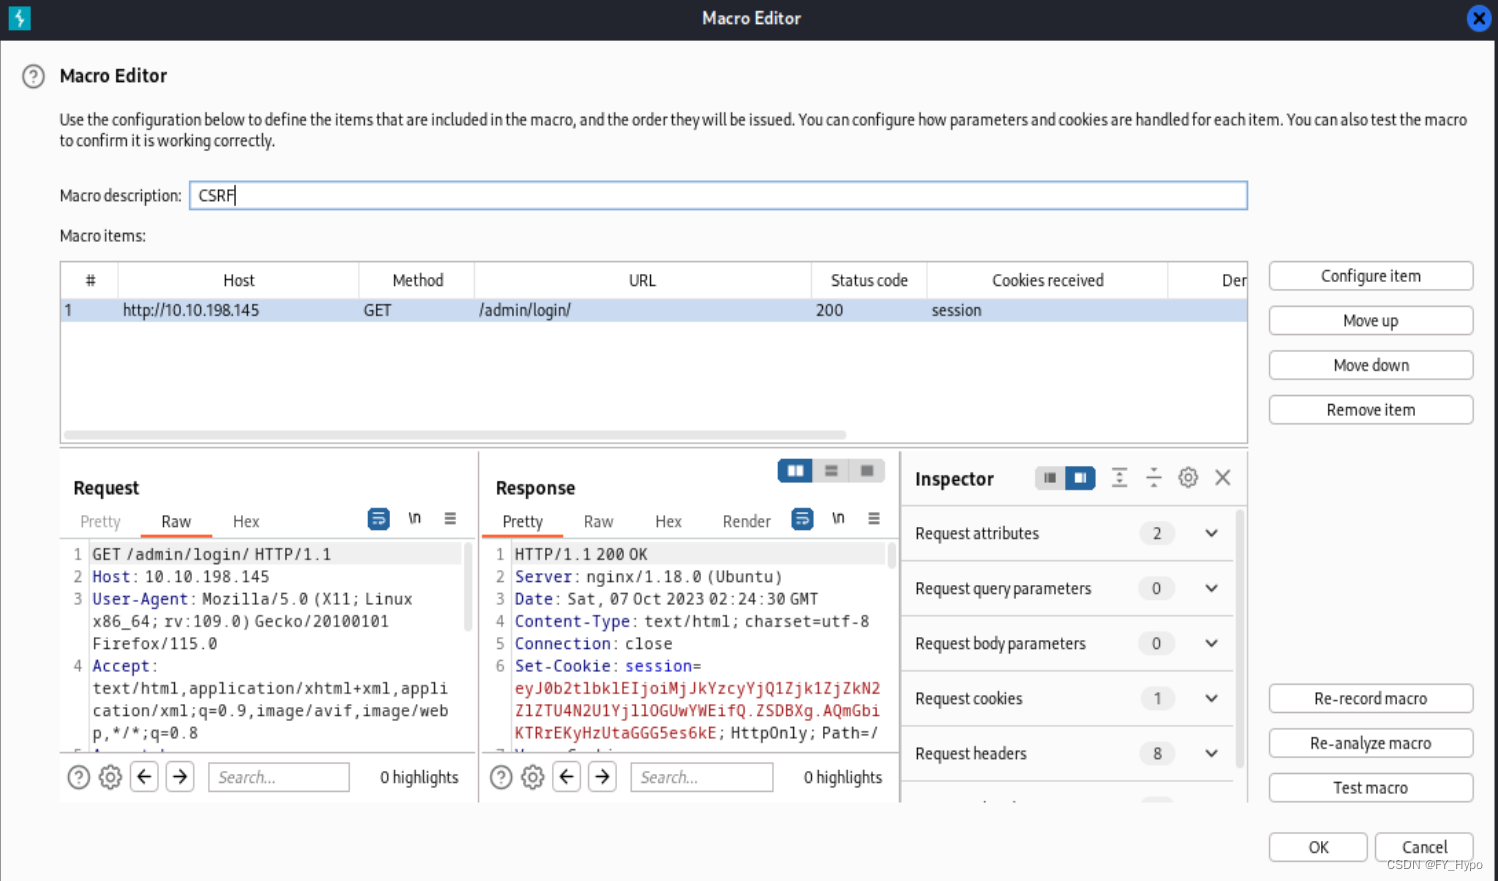Open Macro Editor help question mark

coord(33,76)
